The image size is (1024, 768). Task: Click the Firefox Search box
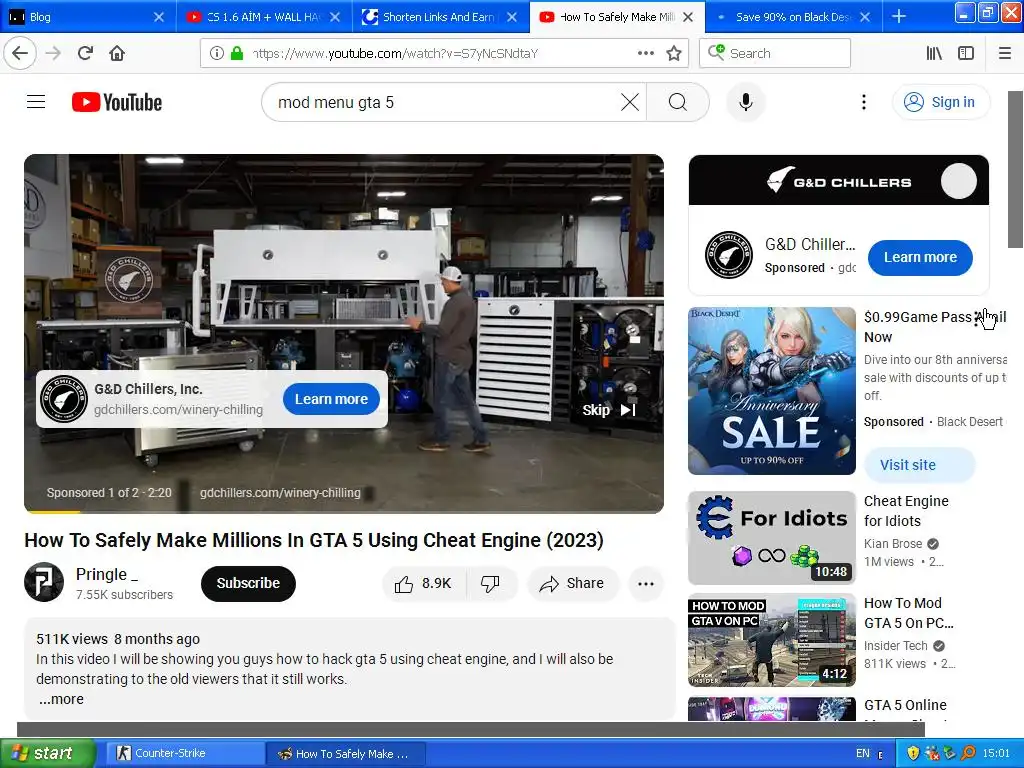click(x=775, y=54)
